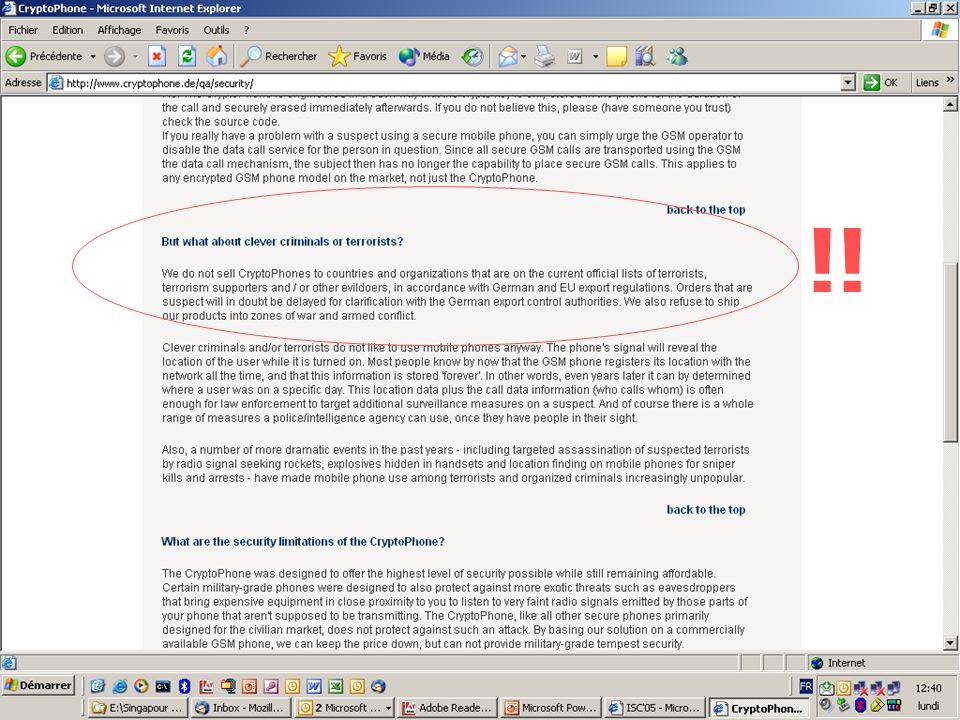Go to the Home page icon
This screenshot has width=960, height=720.
[216, 56]
